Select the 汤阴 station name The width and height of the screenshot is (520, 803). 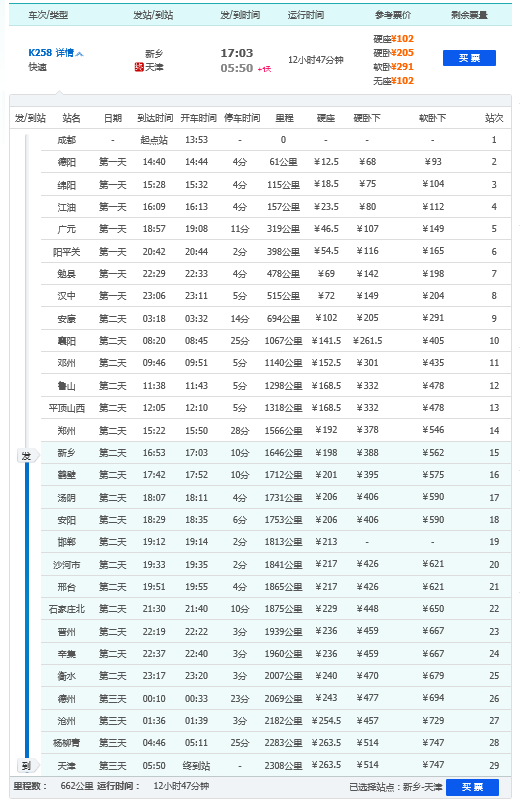(x=67, y=498)
